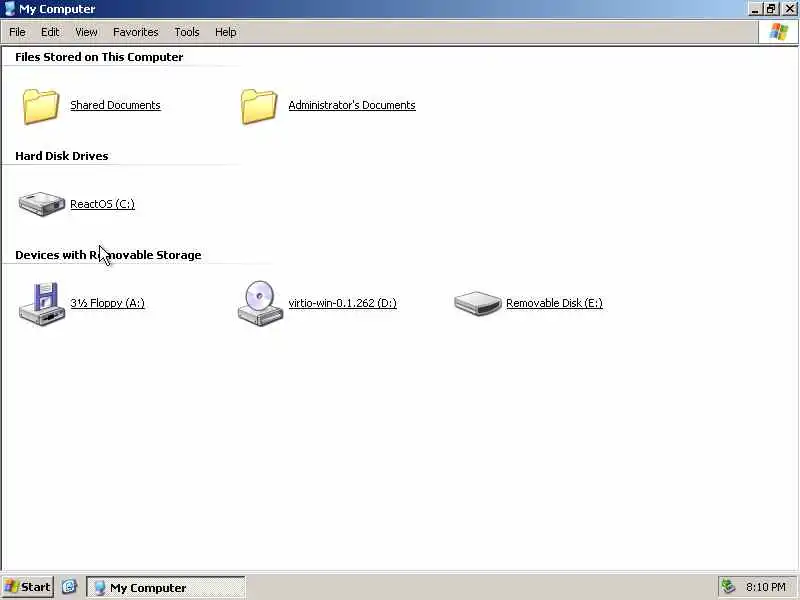The height and width of the screenshot is (600, 800).
Task: Select the 3½ Floppy (A:) drive icon
Action: pos(42,304)
